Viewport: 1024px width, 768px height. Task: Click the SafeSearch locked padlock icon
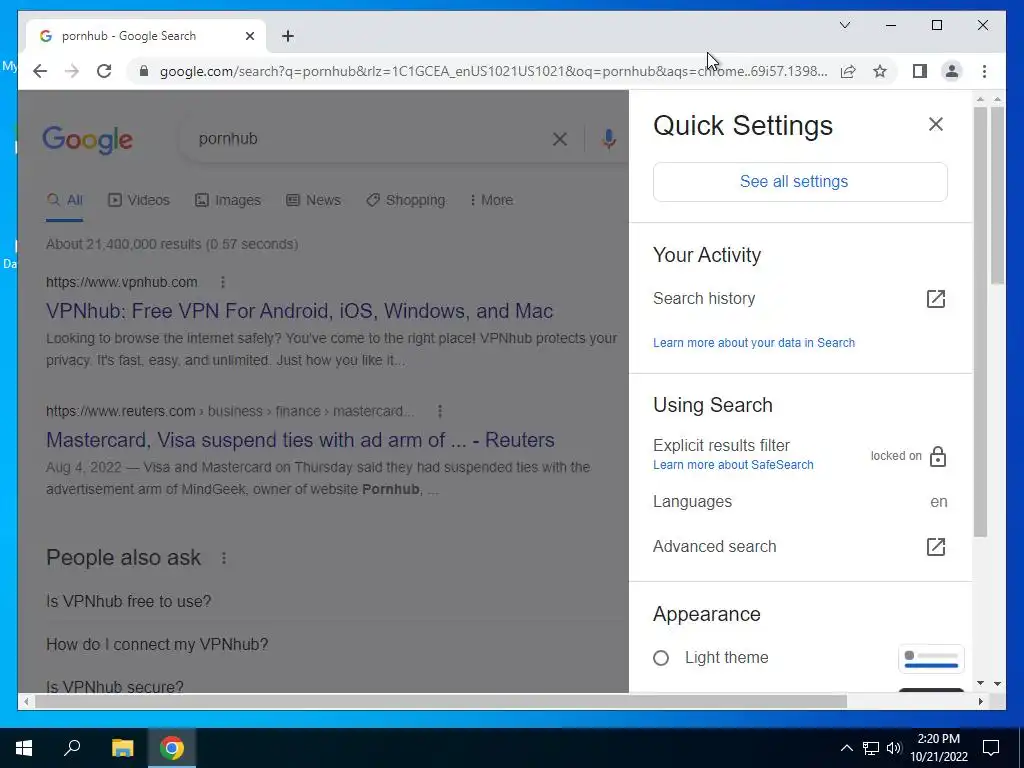[x=938, y=456]
